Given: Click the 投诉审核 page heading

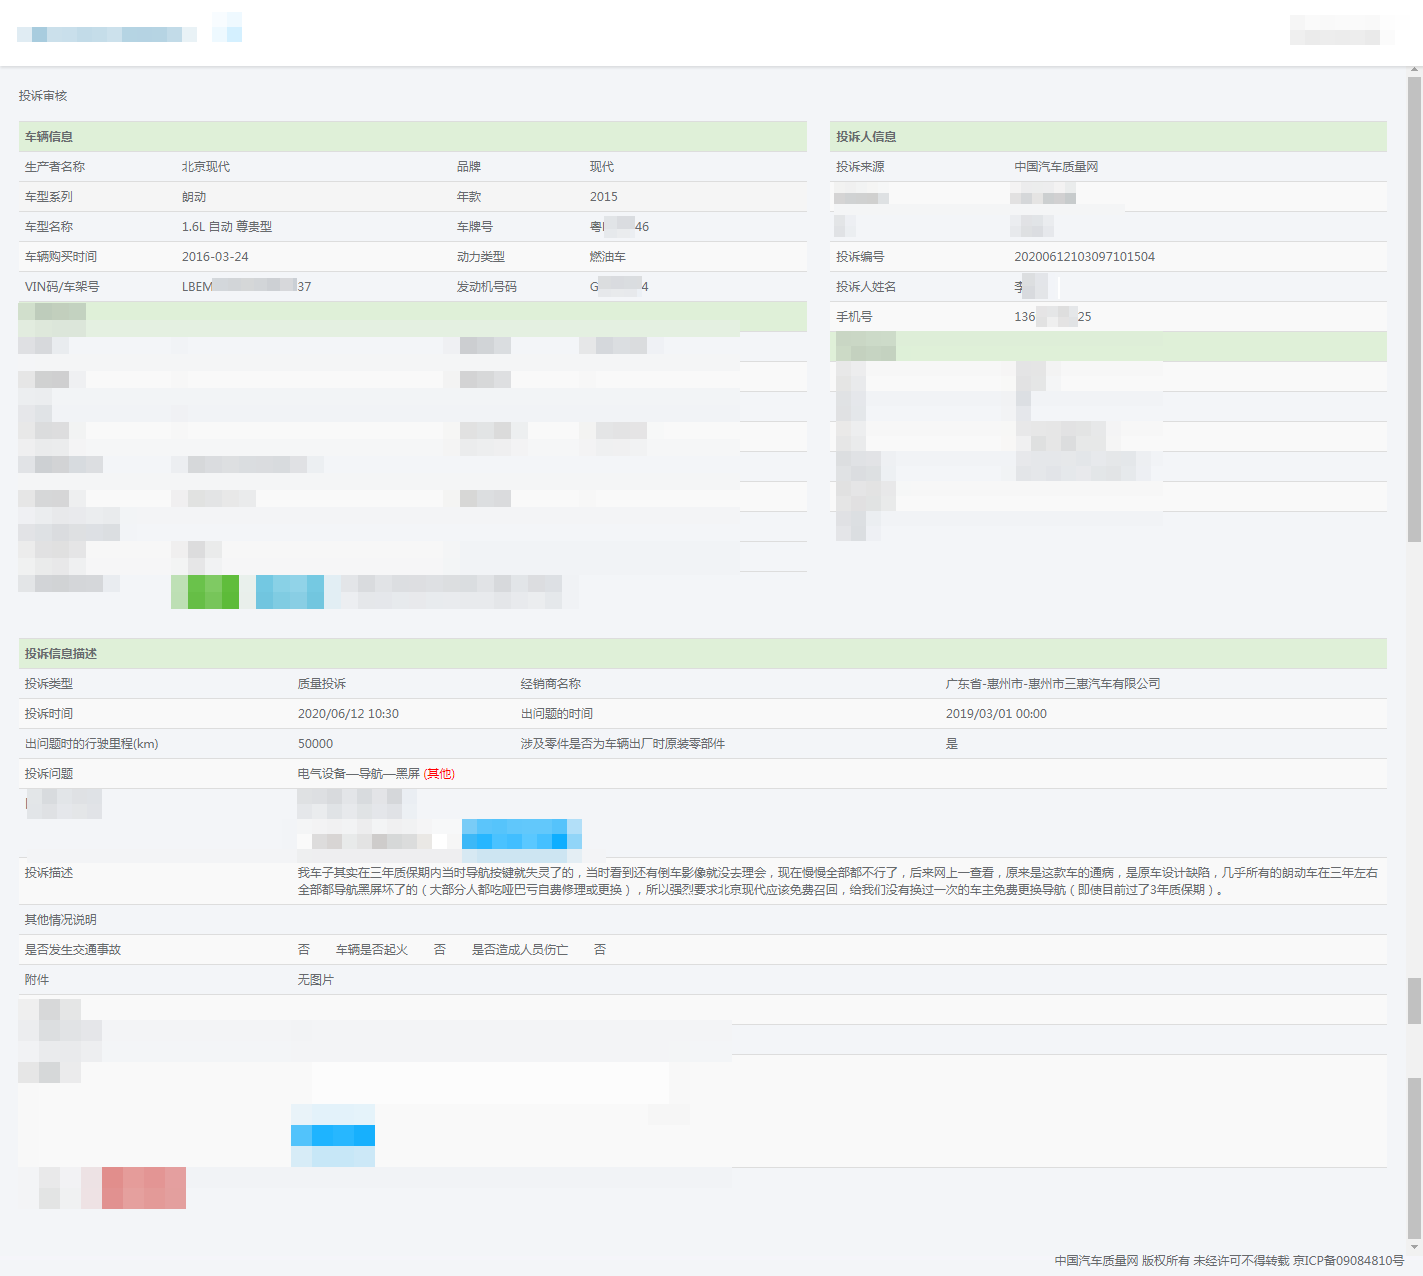Looking at the screenshot, I should (43, 96).
